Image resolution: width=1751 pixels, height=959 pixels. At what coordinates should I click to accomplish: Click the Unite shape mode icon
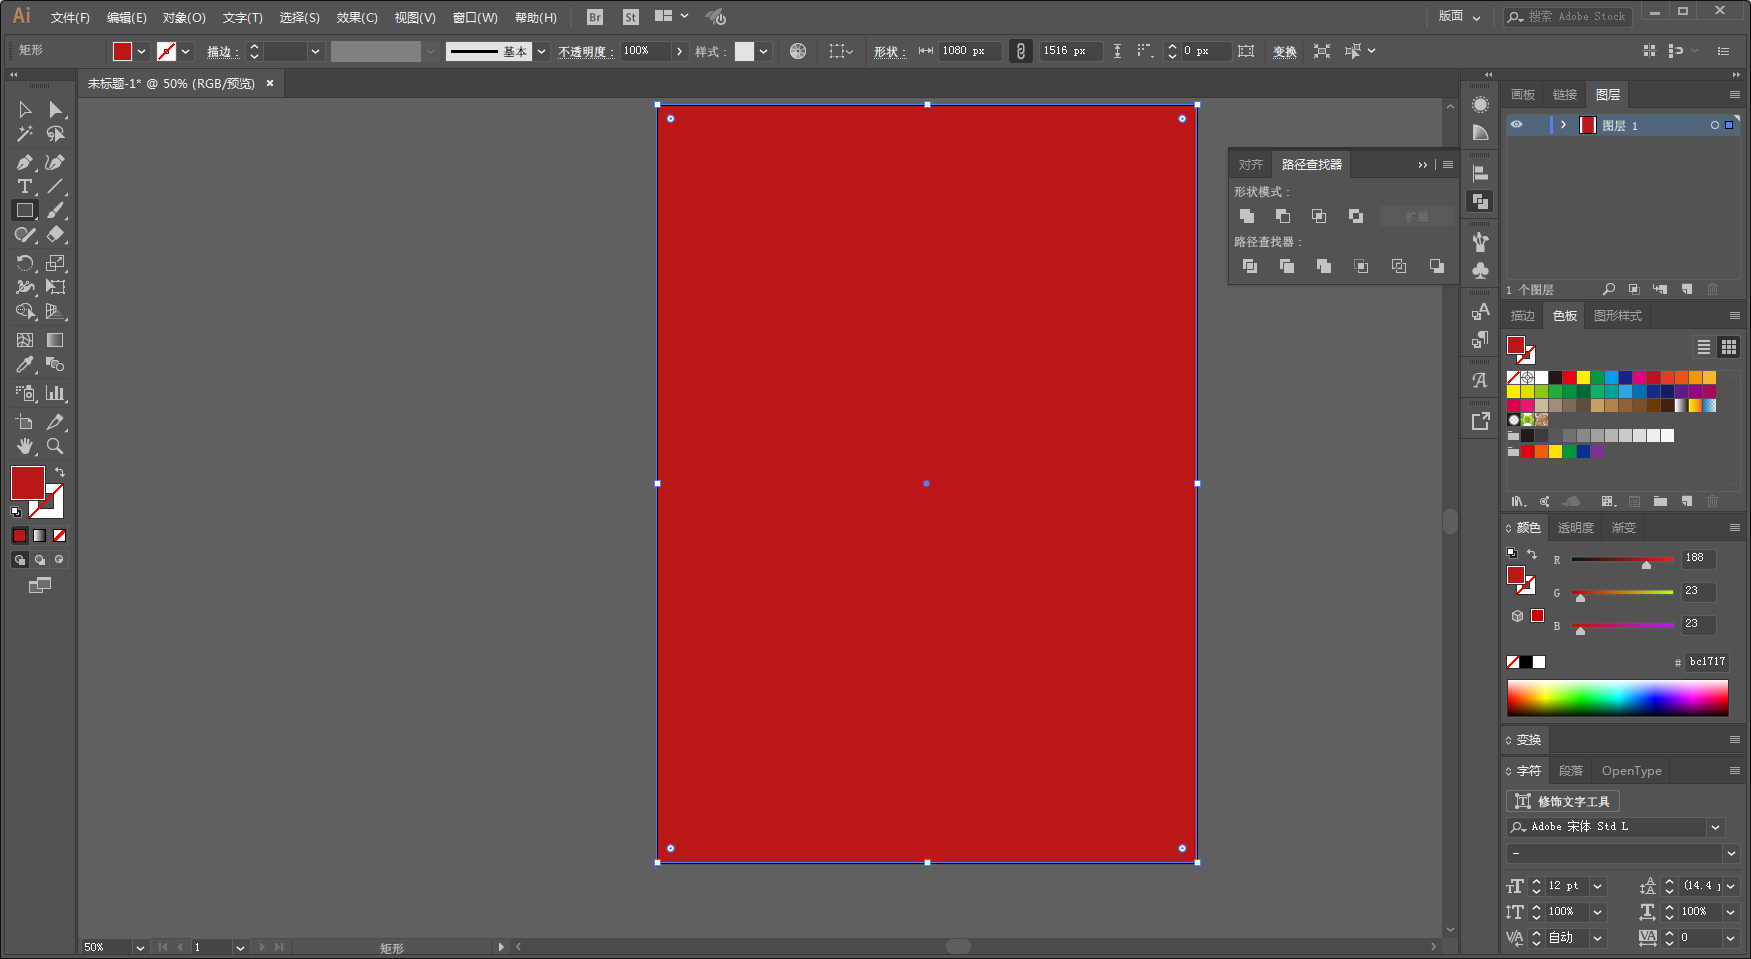pyautogui.click(x=1247, y=216)
